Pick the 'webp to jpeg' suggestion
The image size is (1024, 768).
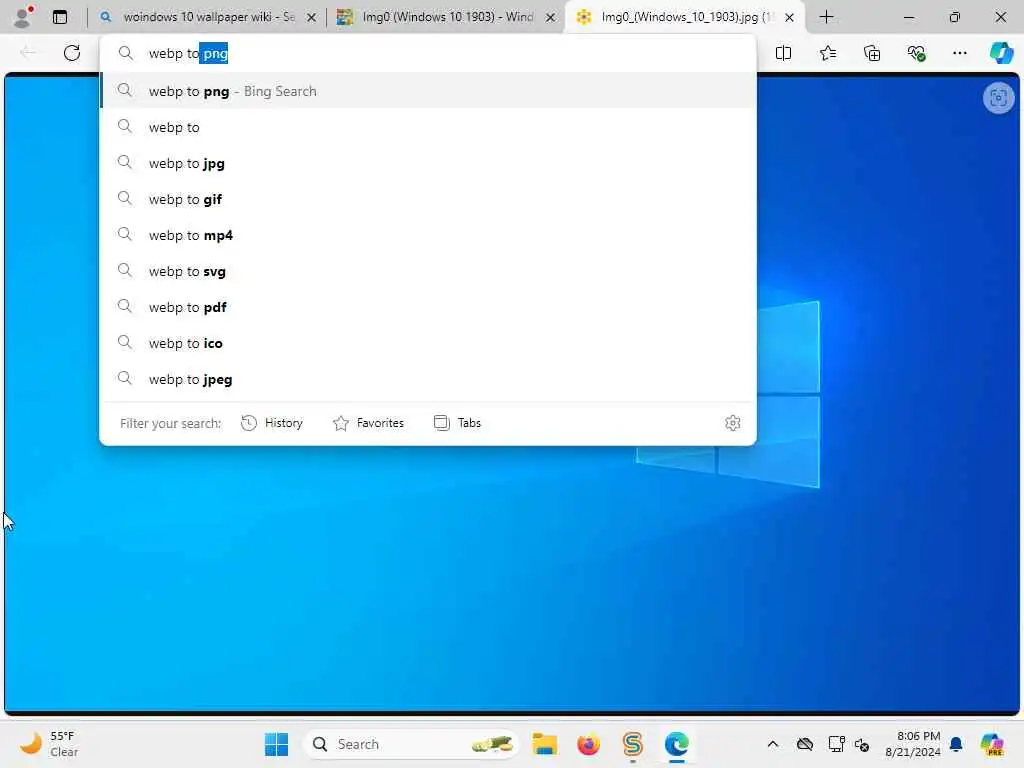[x=428, y=378]
